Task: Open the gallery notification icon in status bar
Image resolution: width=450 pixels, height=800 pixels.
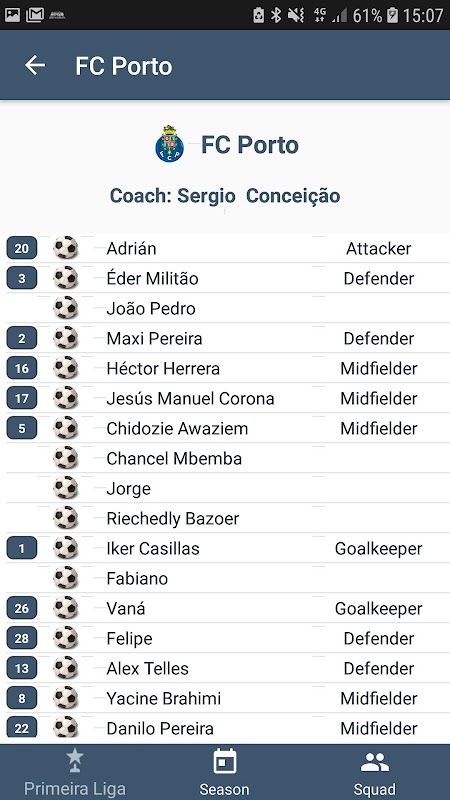Action: (x=12, y=15)
